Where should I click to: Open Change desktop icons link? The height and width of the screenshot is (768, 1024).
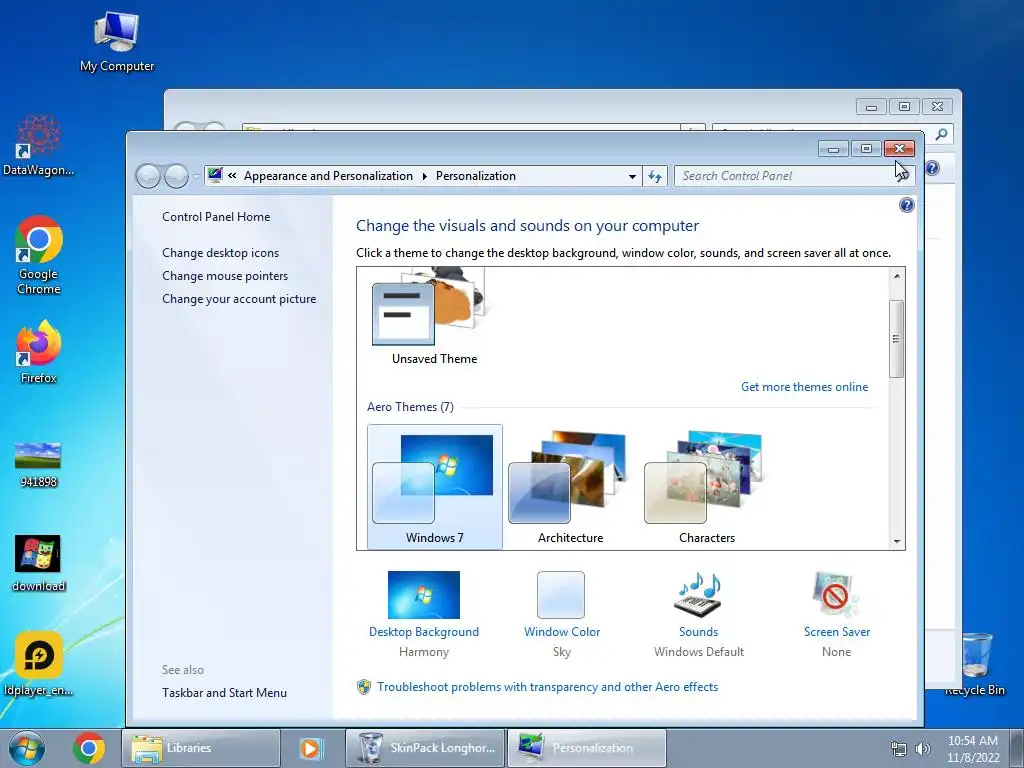tap(221, 253)
